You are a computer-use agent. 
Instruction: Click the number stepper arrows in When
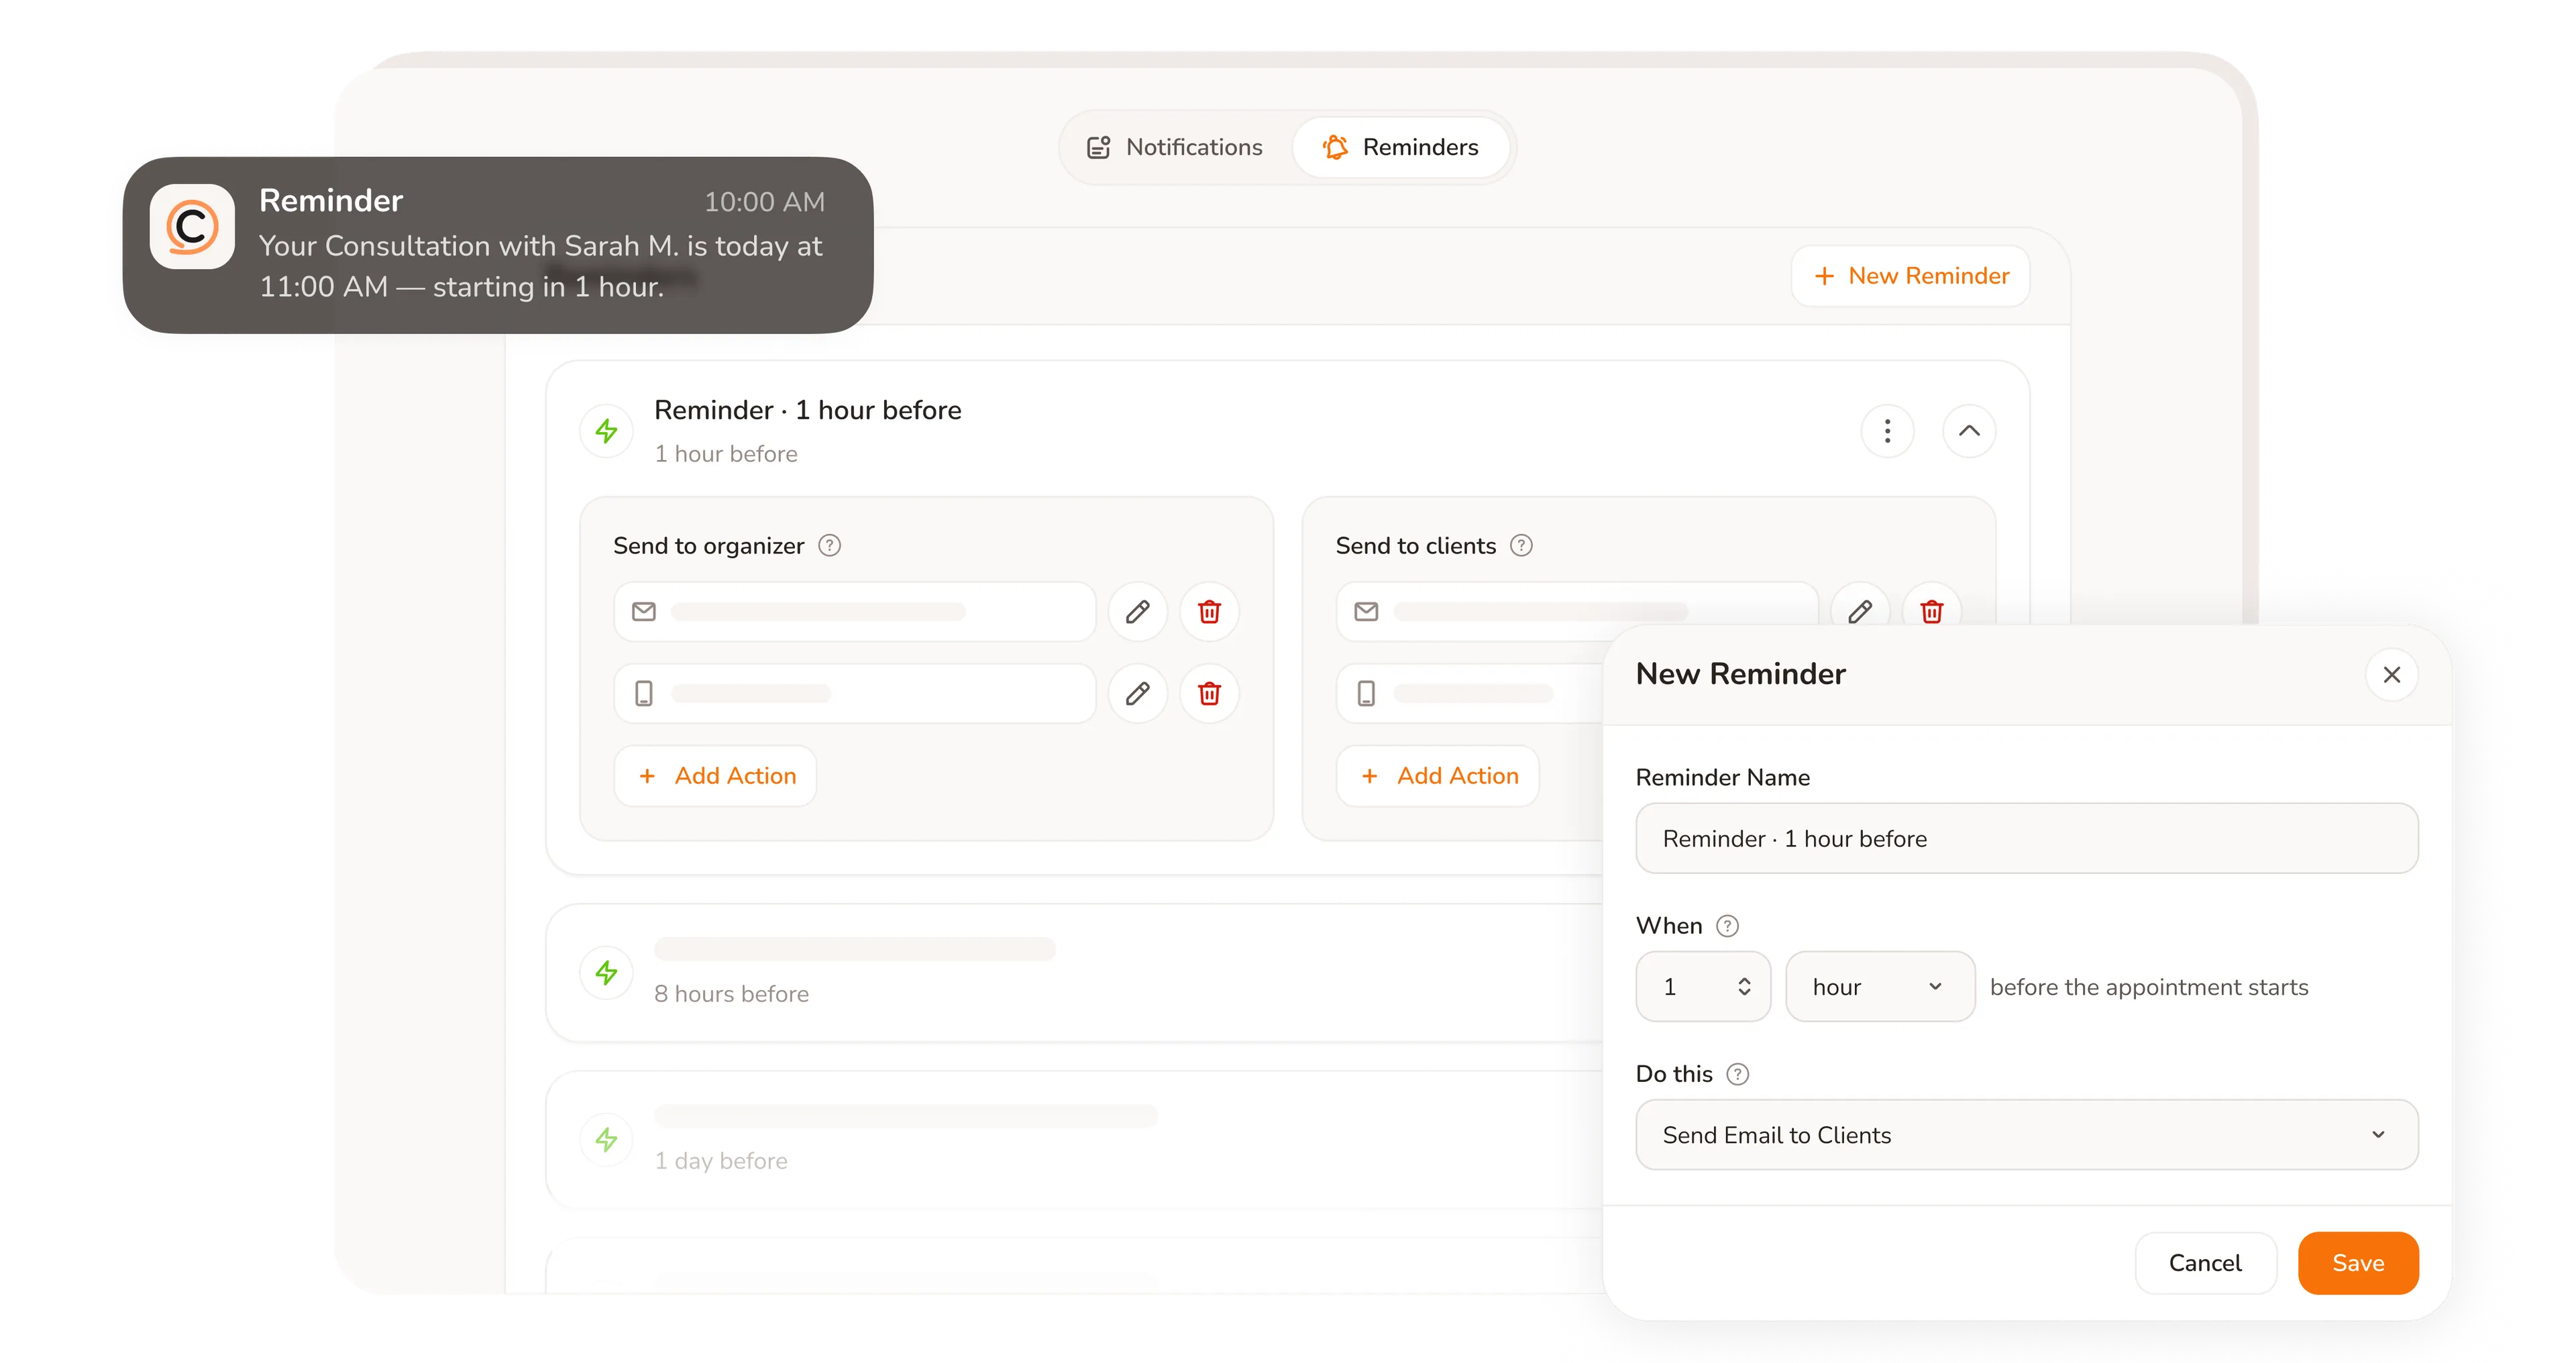coord(1744,987)
